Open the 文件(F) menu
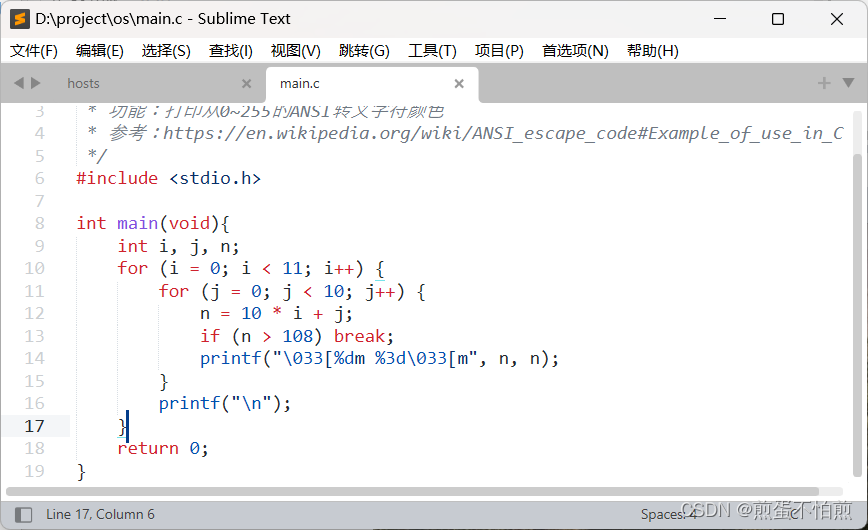 [34, 51]
